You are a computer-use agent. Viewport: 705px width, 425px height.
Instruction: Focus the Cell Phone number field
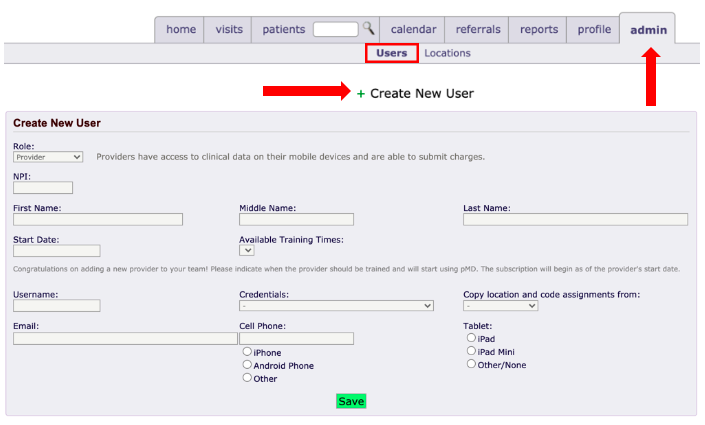coord(296,339)
